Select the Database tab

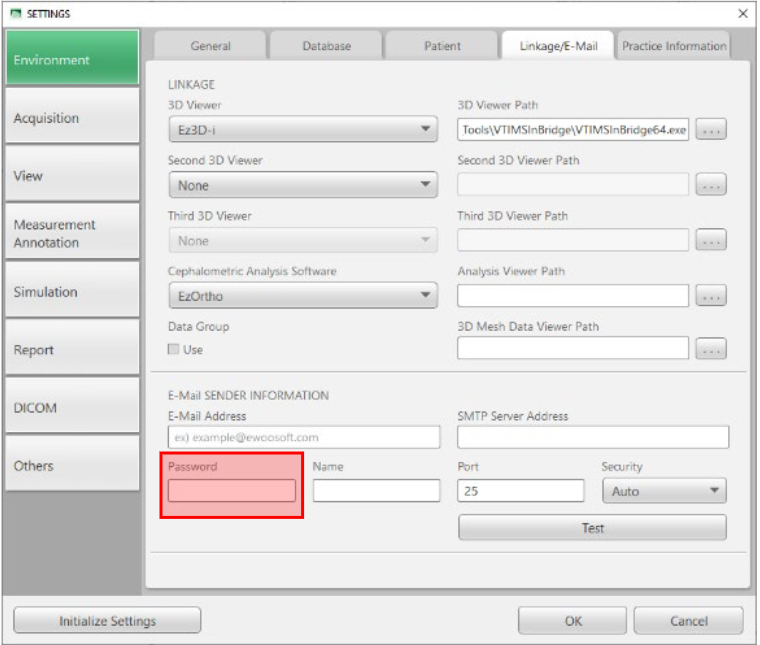point(326,46)
